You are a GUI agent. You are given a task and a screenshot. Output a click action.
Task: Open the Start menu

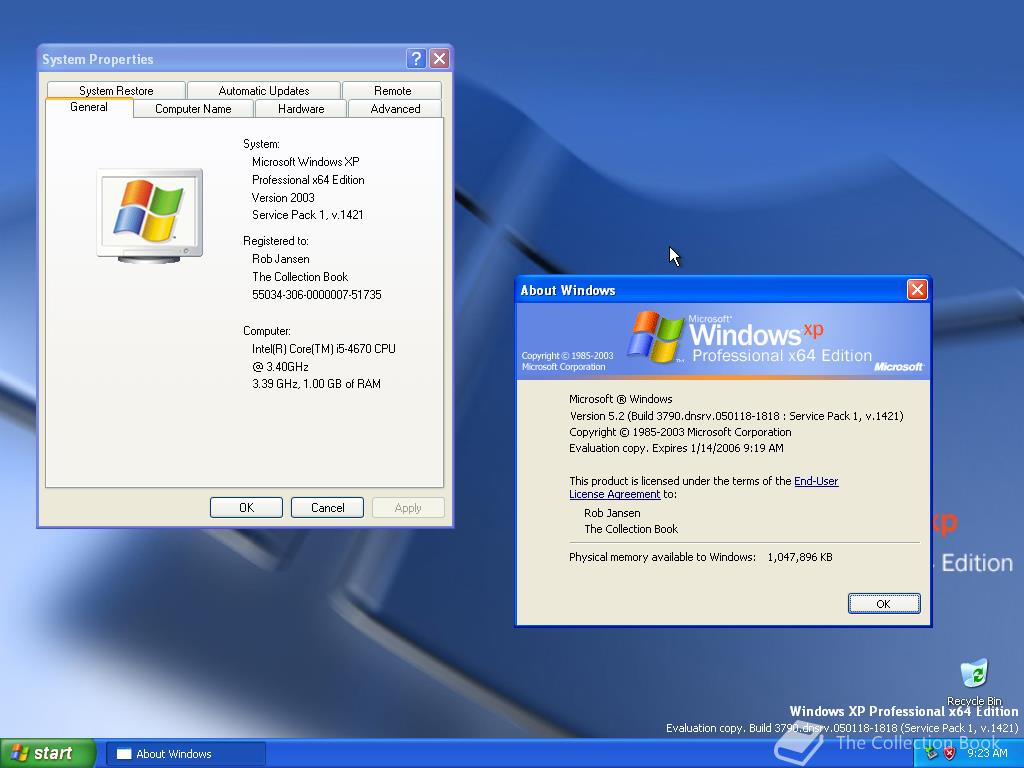coord(47,753)
